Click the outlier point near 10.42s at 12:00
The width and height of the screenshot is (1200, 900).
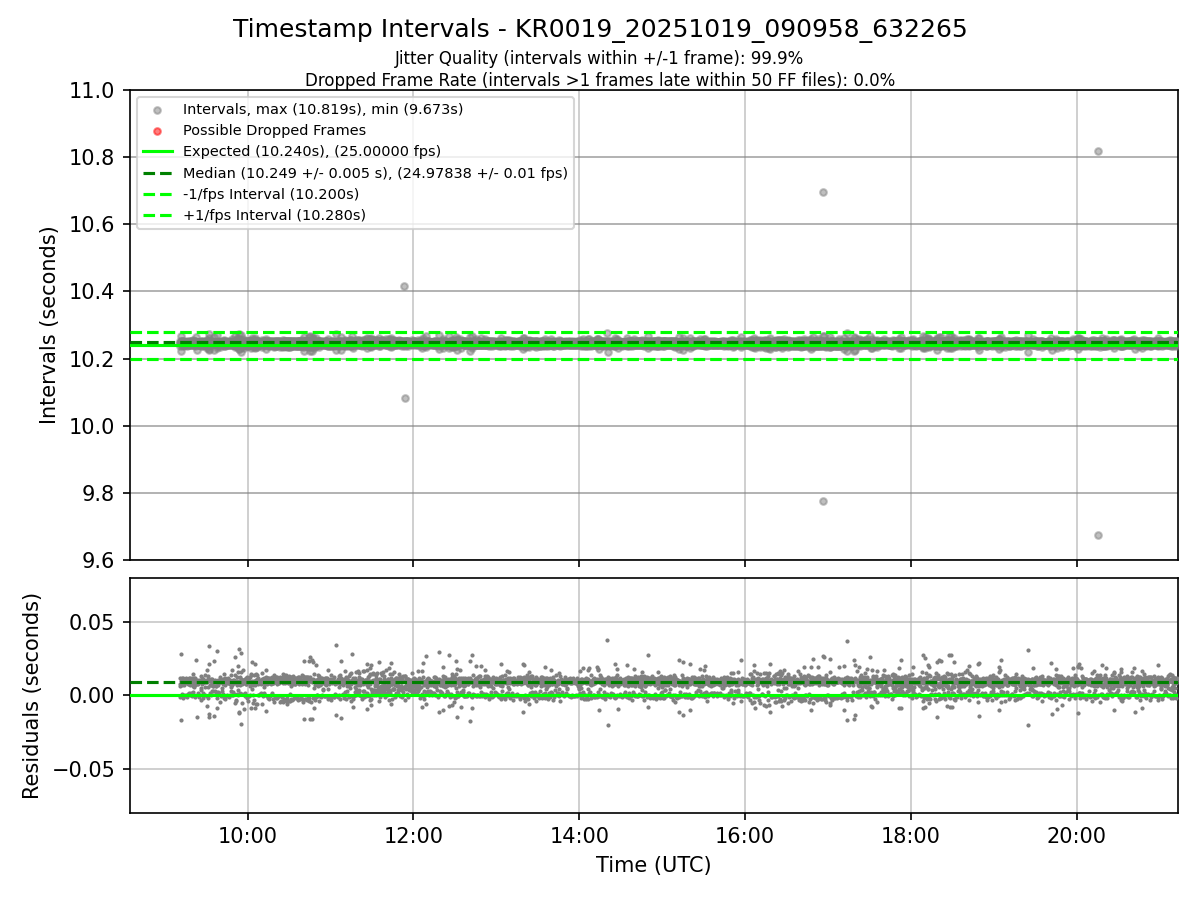point(404,286)
